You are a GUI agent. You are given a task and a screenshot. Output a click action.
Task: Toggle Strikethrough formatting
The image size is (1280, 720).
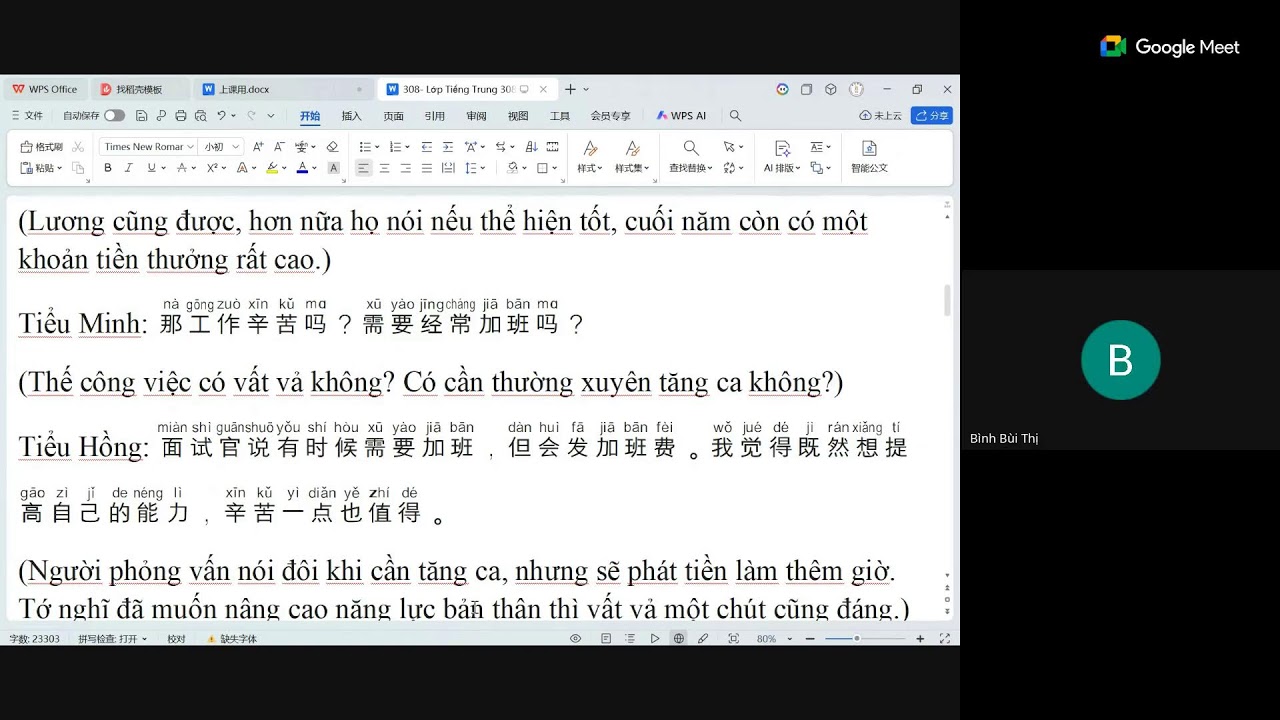click(x=182, y=168)
